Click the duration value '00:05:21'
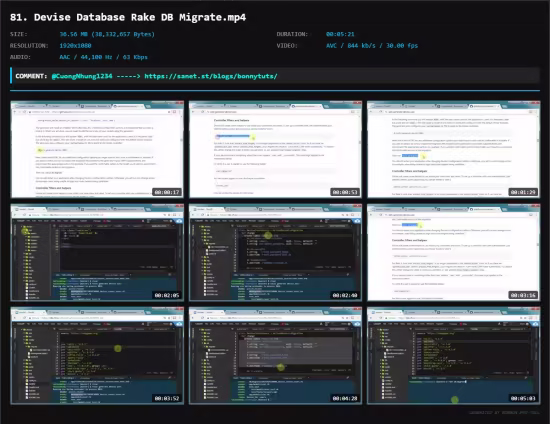 [340, 34]
